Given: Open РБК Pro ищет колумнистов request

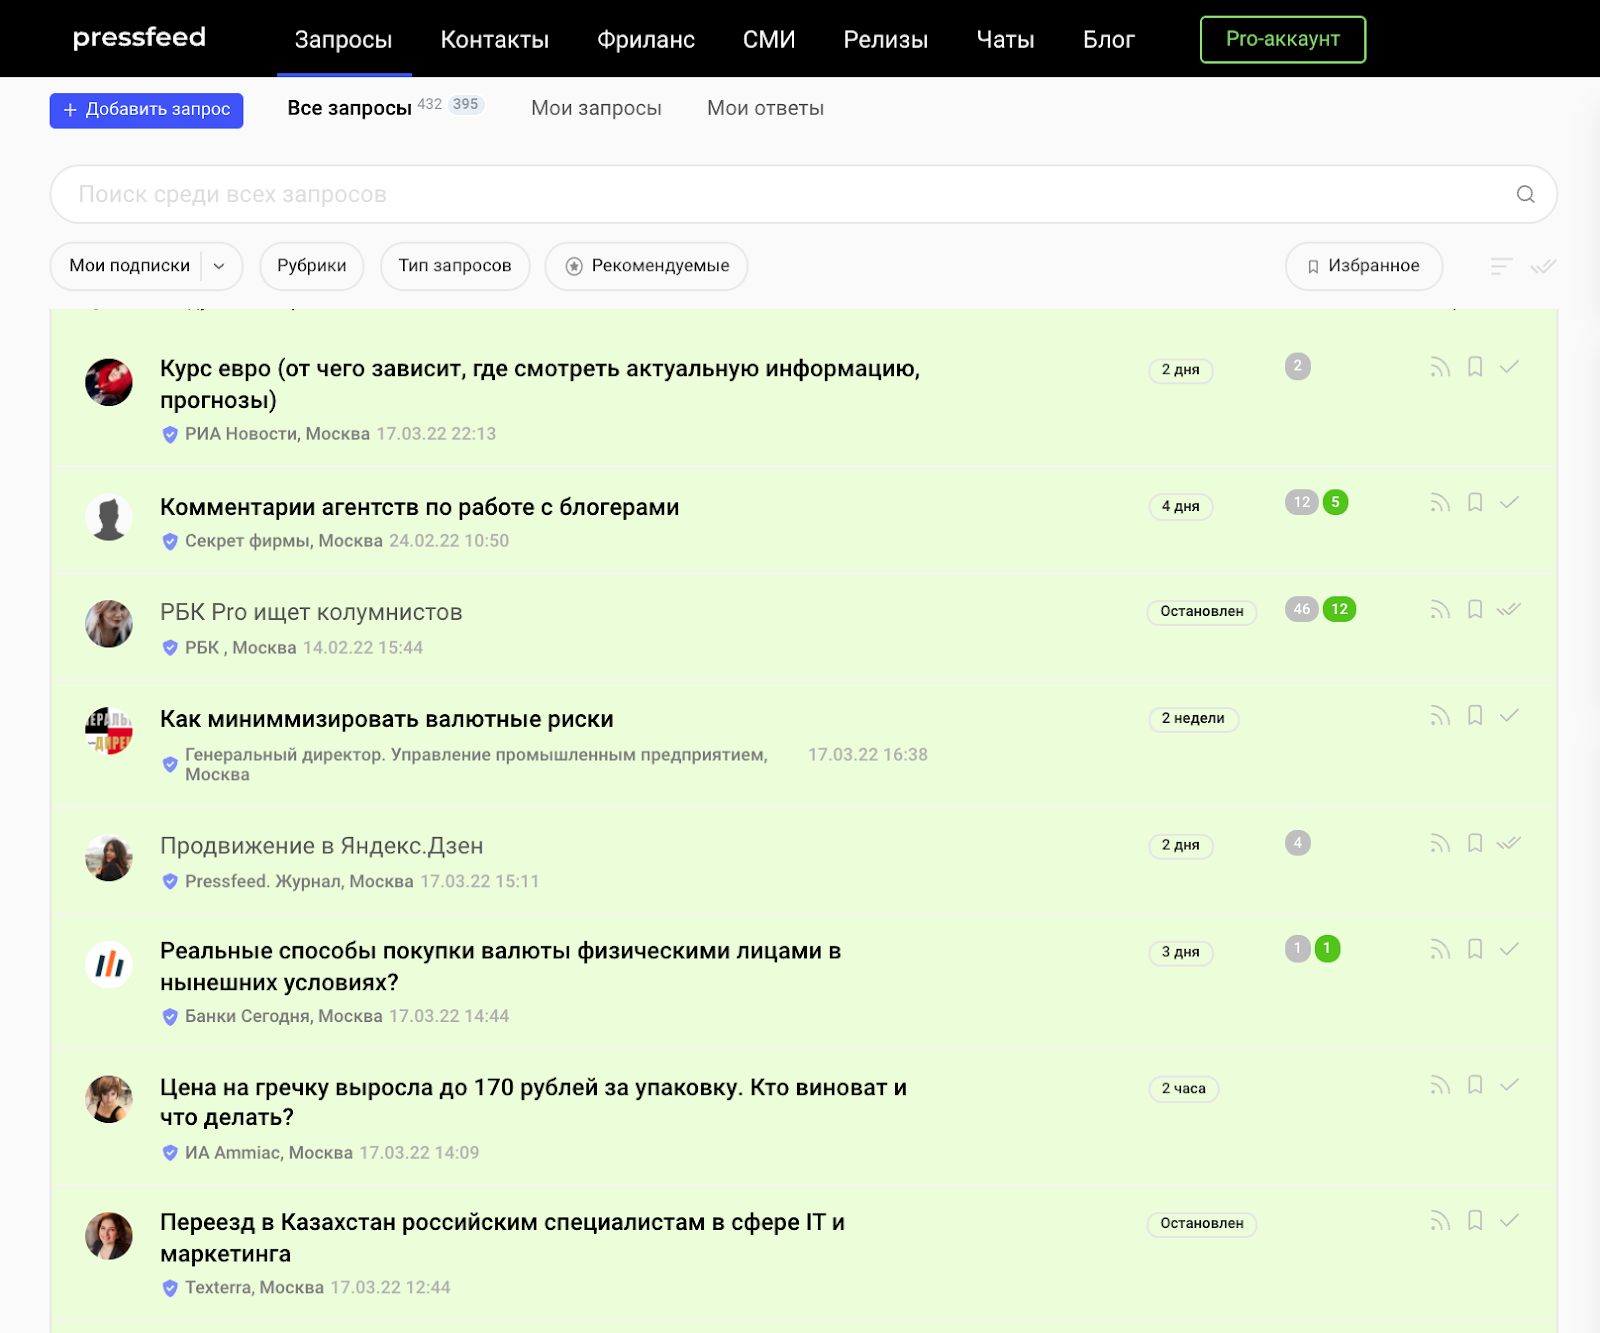Looking at the screenshot, I should (x=311, y=612).
